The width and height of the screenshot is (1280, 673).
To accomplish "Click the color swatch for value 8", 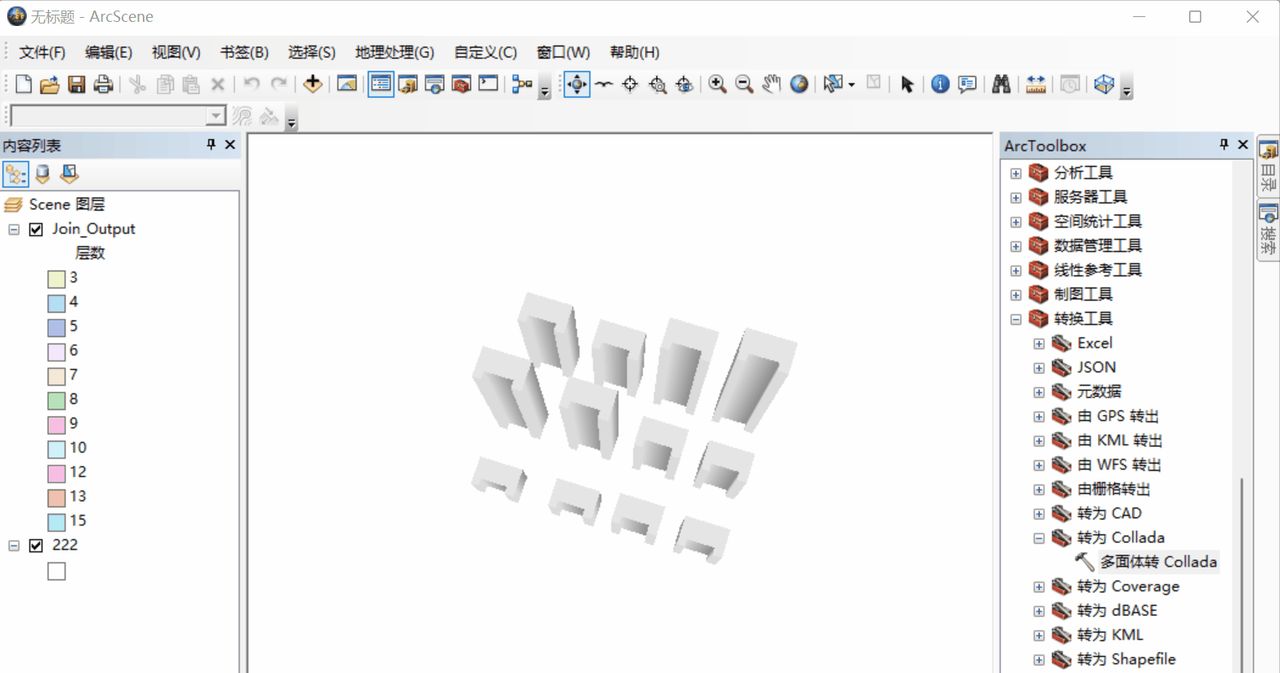I will (x=56, y=400).
